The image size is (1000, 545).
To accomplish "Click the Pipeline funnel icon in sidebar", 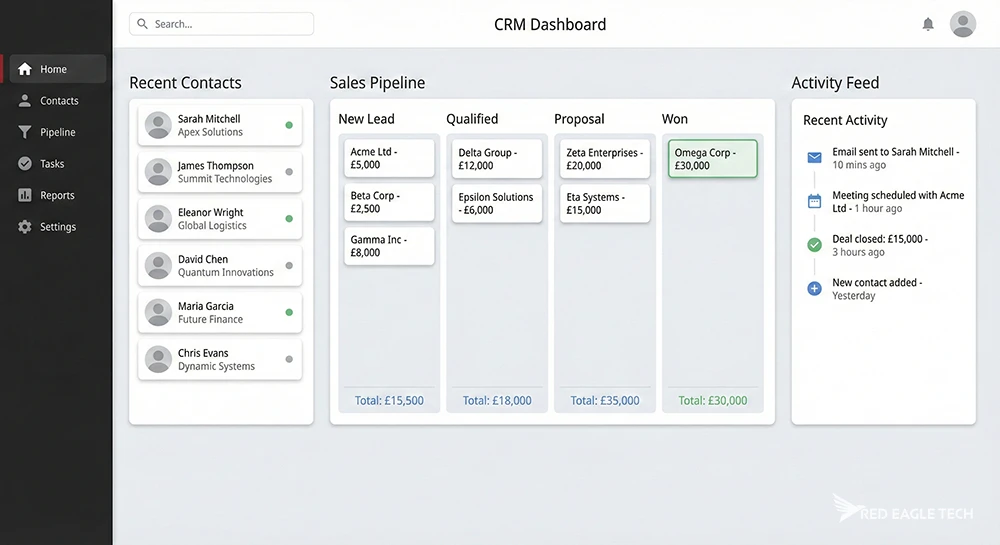I will (x=25, y=132).
